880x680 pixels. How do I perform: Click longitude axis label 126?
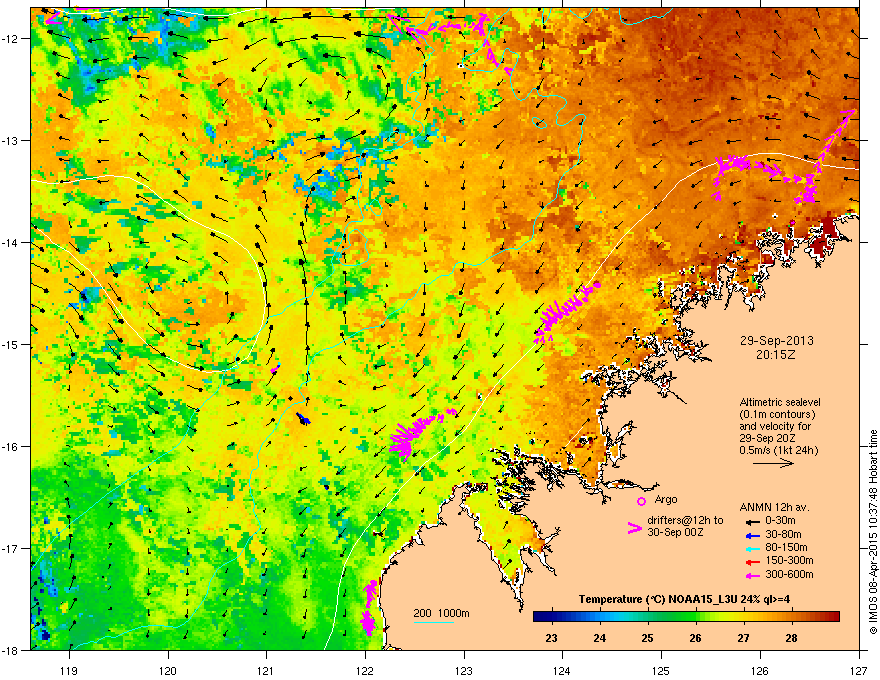click(760, 670)
